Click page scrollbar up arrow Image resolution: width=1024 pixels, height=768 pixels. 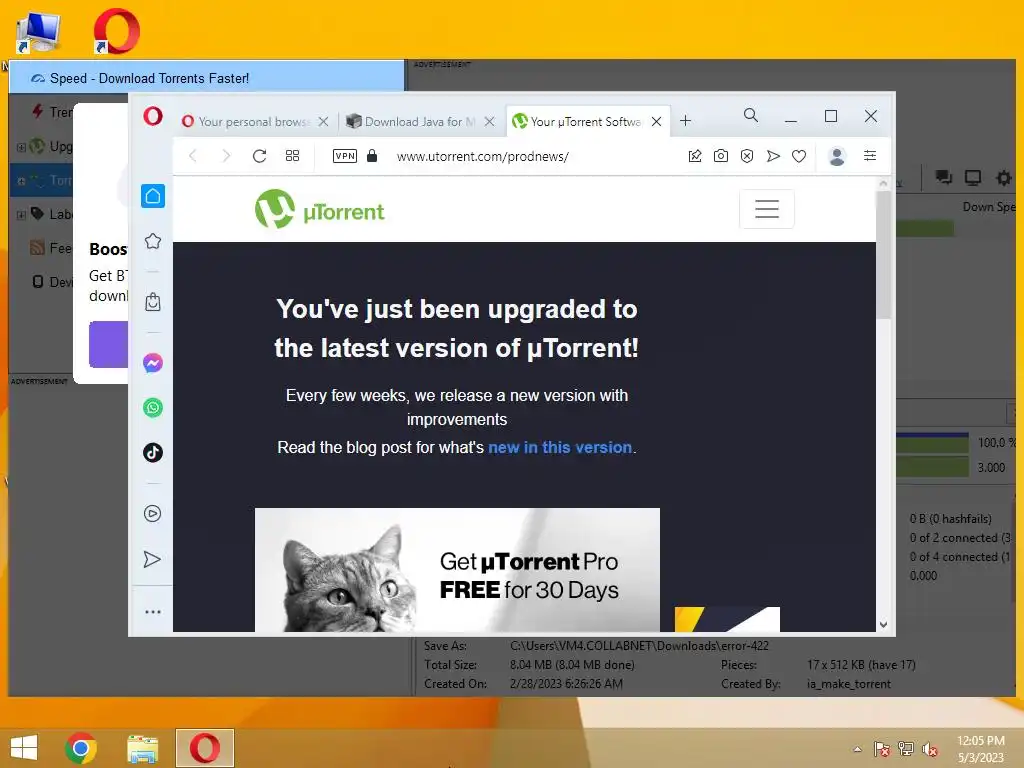pyautogui.click(x=884, y=184)
